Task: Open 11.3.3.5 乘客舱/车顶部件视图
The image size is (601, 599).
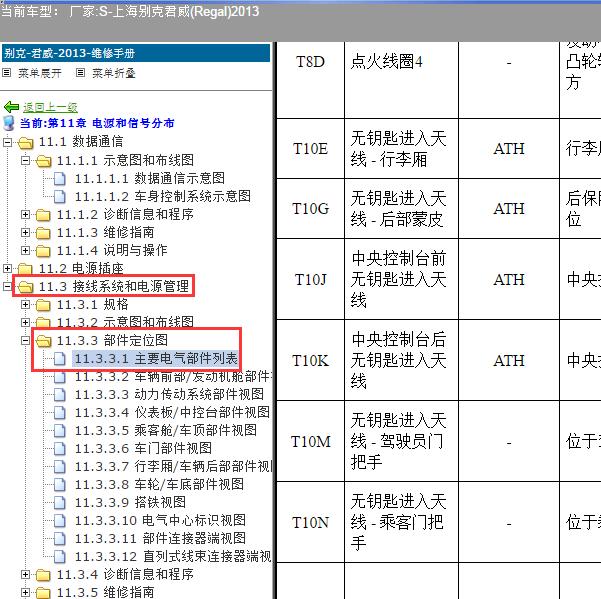Action: coord(166,430)
